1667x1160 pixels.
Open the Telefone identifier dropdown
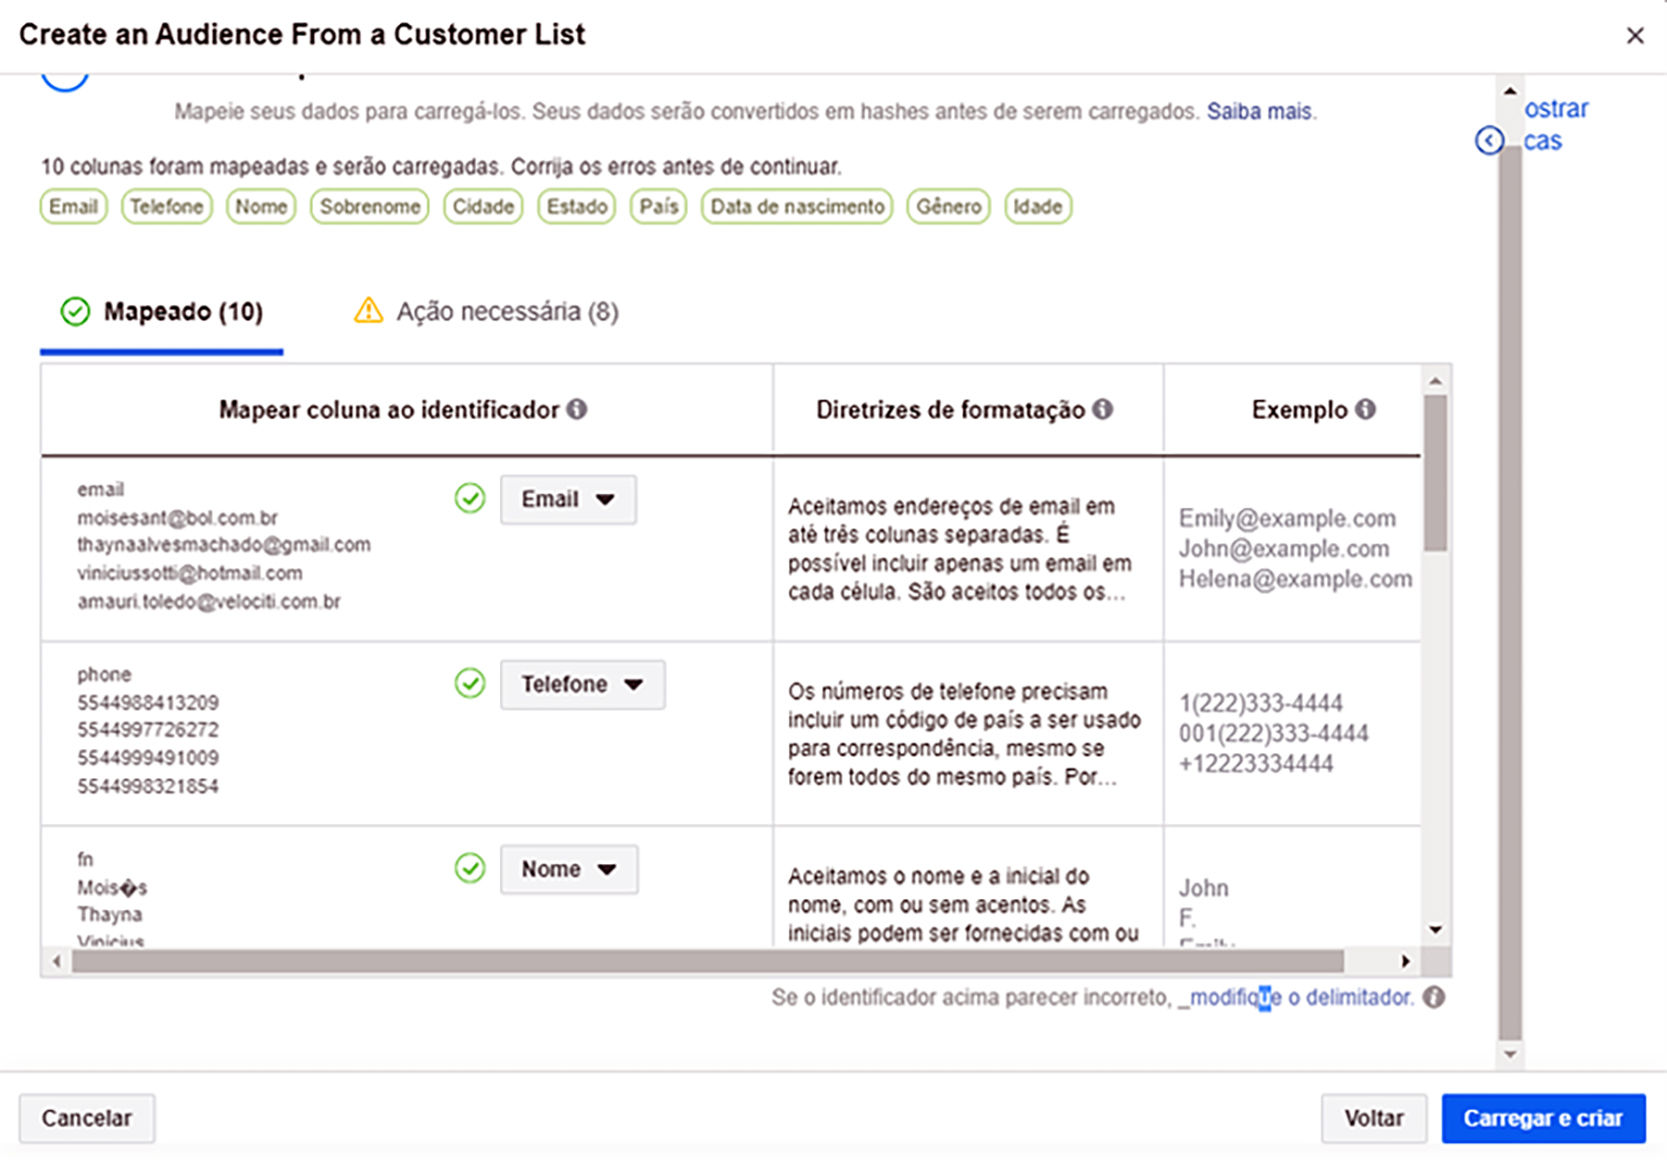pos(582,684)
